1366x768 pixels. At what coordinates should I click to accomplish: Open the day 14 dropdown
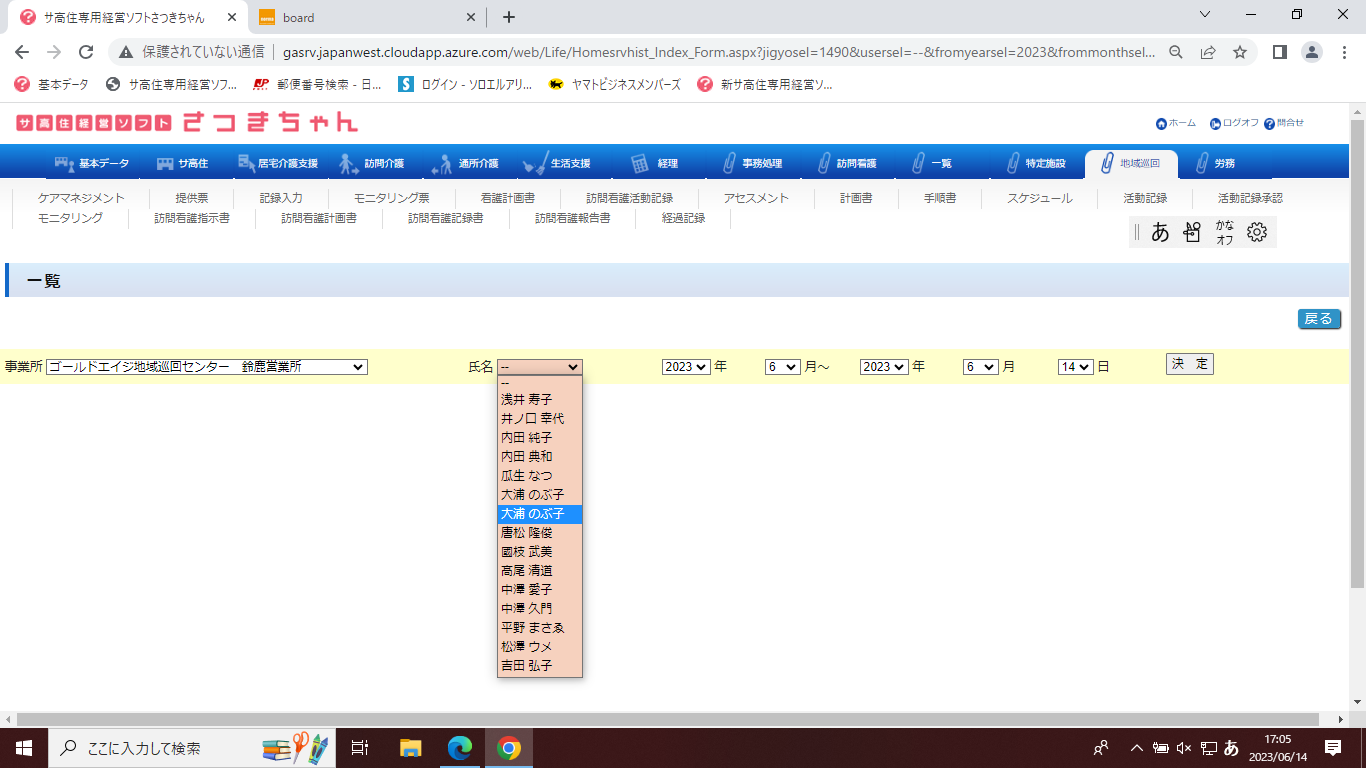click(1075, 367)
